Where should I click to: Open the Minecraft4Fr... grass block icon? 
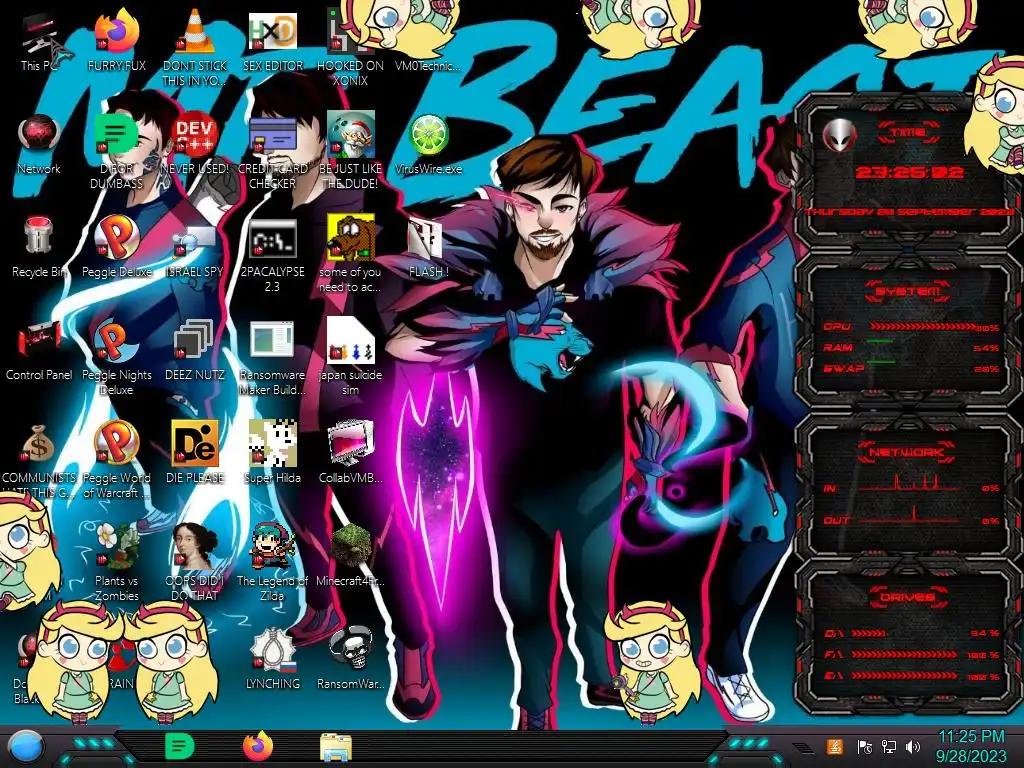[x=350, y=556]
